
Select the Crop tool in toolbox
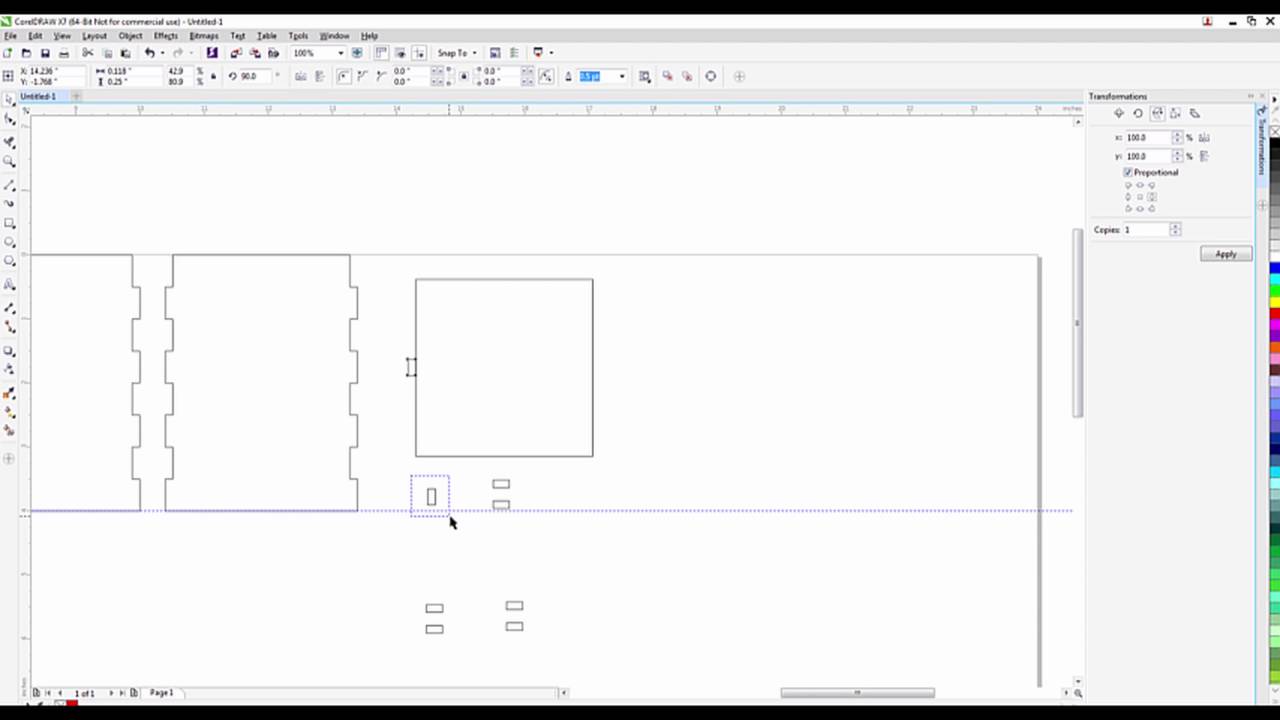[10, 142]
